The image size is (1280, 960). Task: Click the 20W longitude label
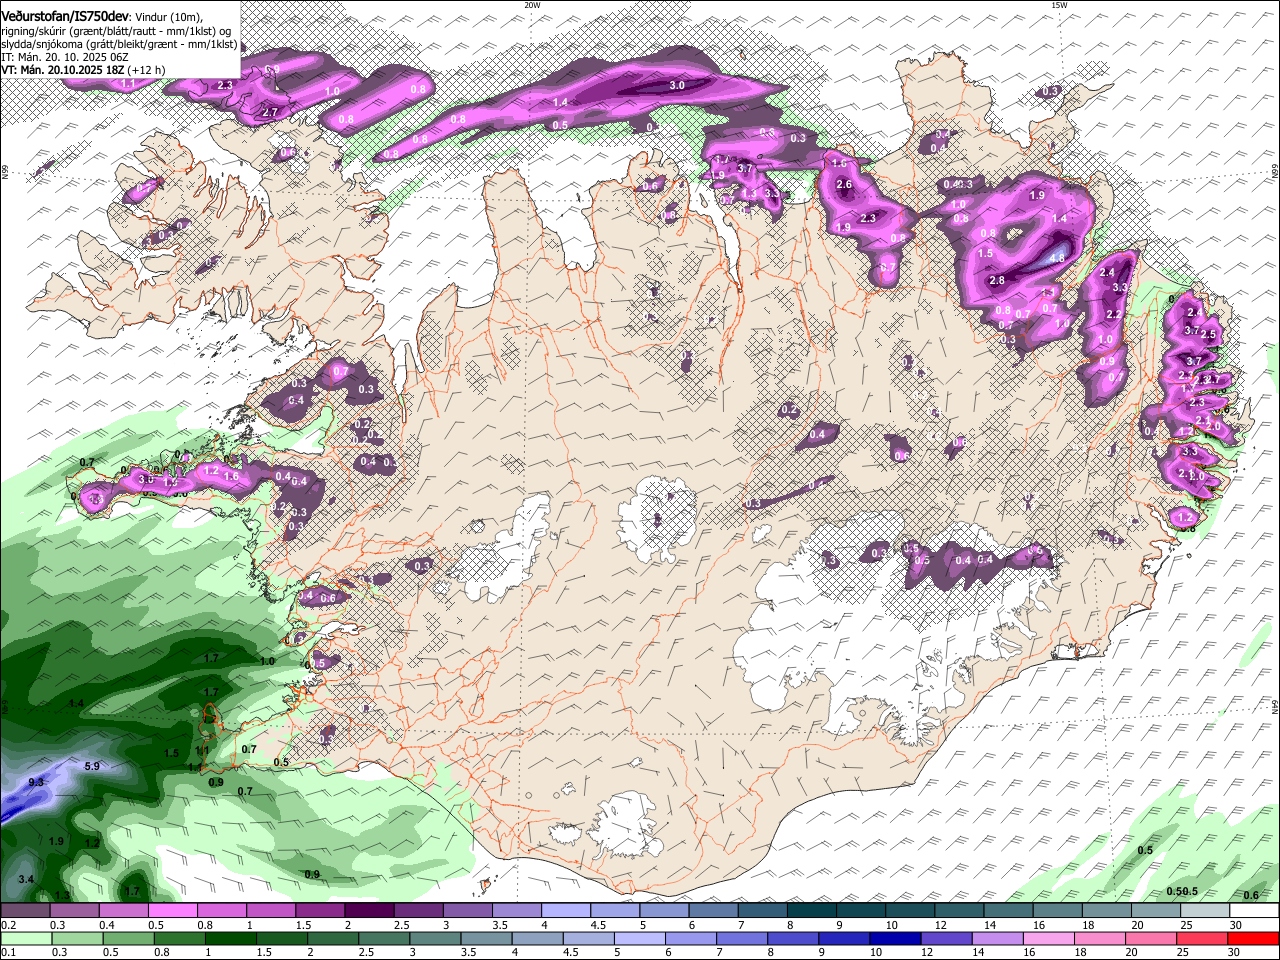(x=532, y=5)
